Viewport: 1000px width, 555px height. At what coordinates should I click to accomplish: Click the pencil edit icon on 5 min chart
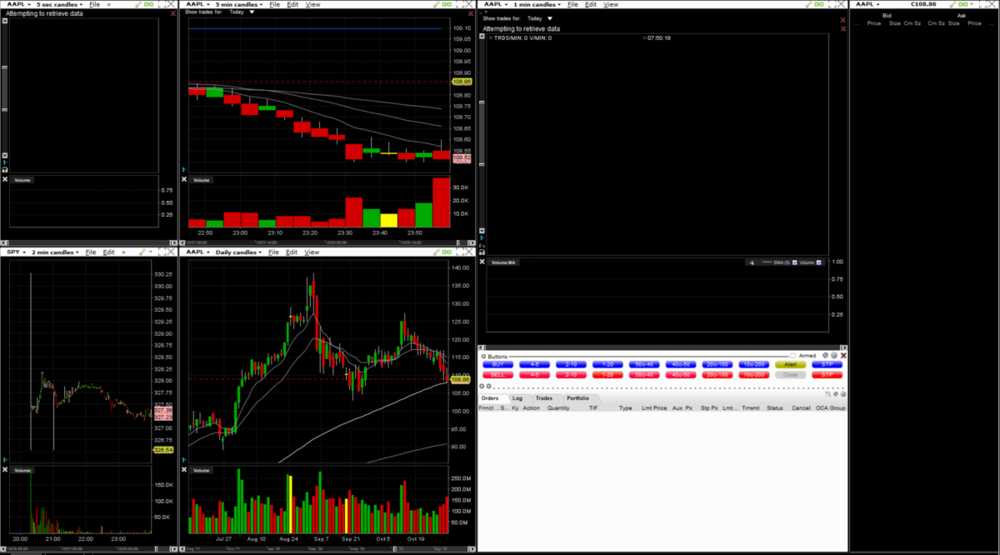(436, 5)
